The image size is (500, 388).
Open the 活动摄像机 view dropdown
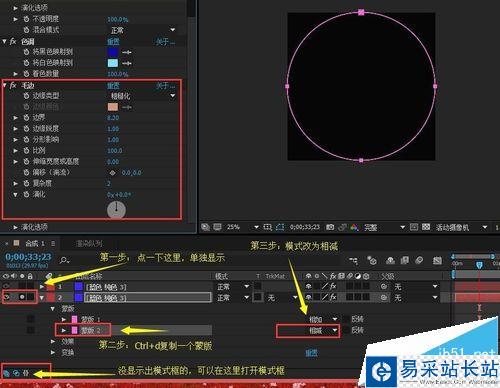tap(462, 227)
